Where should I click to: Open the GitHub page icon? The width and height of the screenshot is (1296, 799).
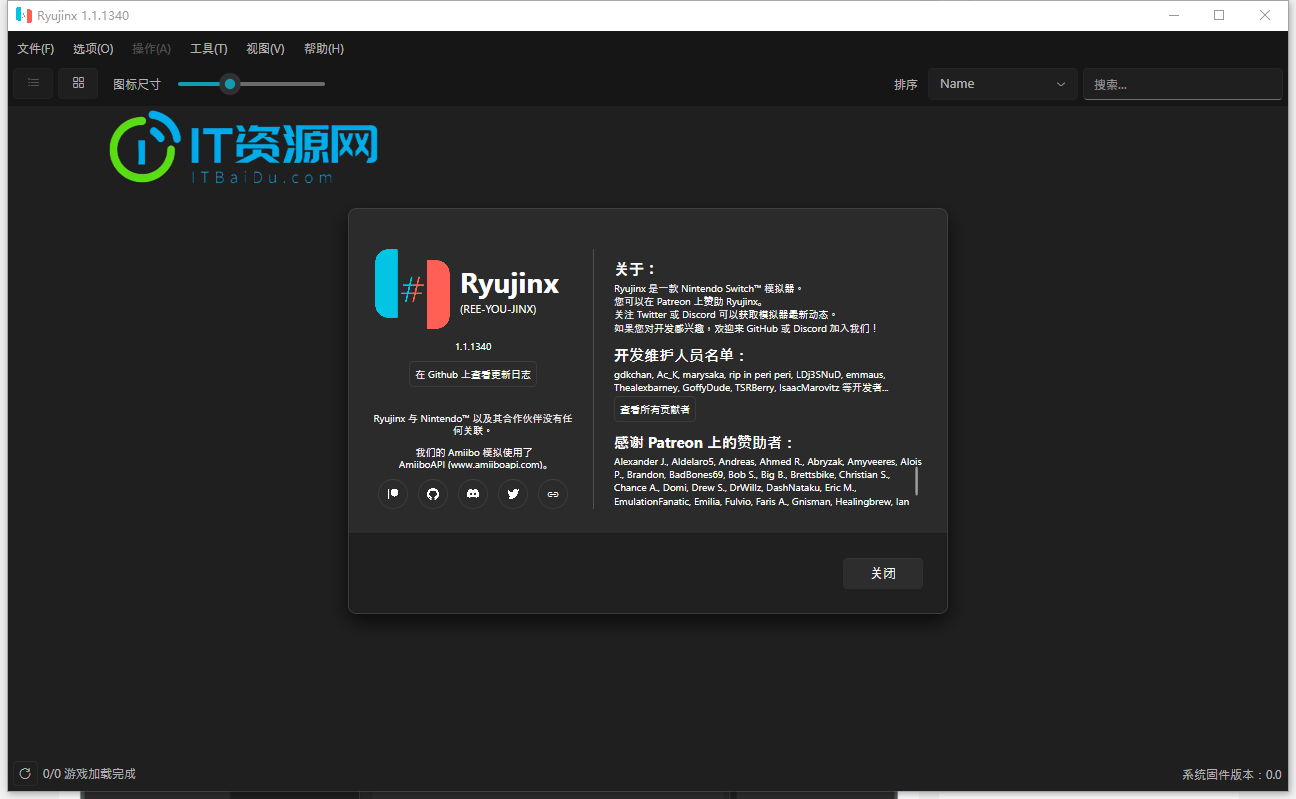[x=433, y=494]
